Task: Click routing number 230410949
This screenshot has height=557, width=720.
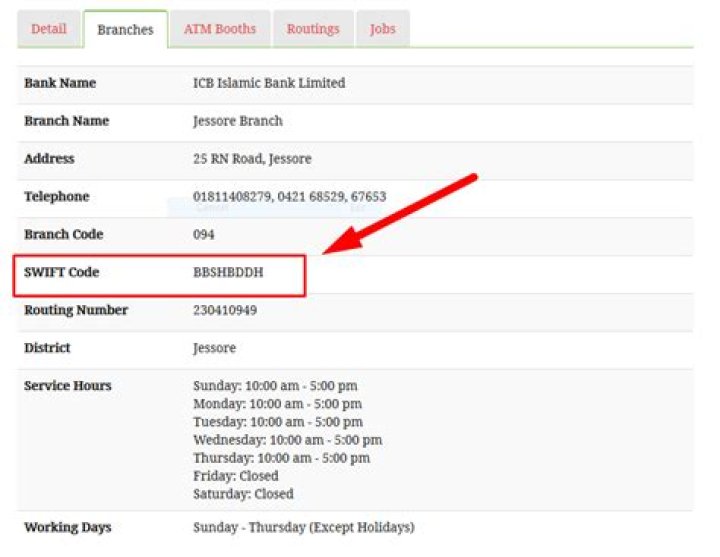Action: (x=225, y=310)
